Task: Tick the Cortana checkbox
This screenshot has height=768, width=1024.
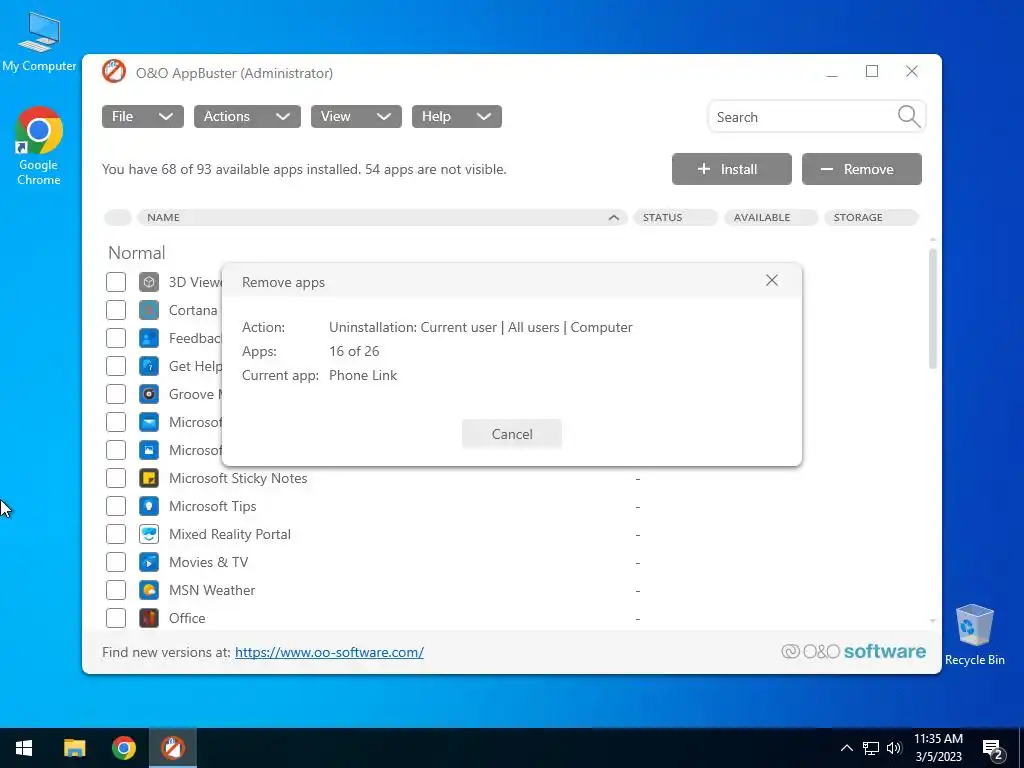Action: coord(116,310)
